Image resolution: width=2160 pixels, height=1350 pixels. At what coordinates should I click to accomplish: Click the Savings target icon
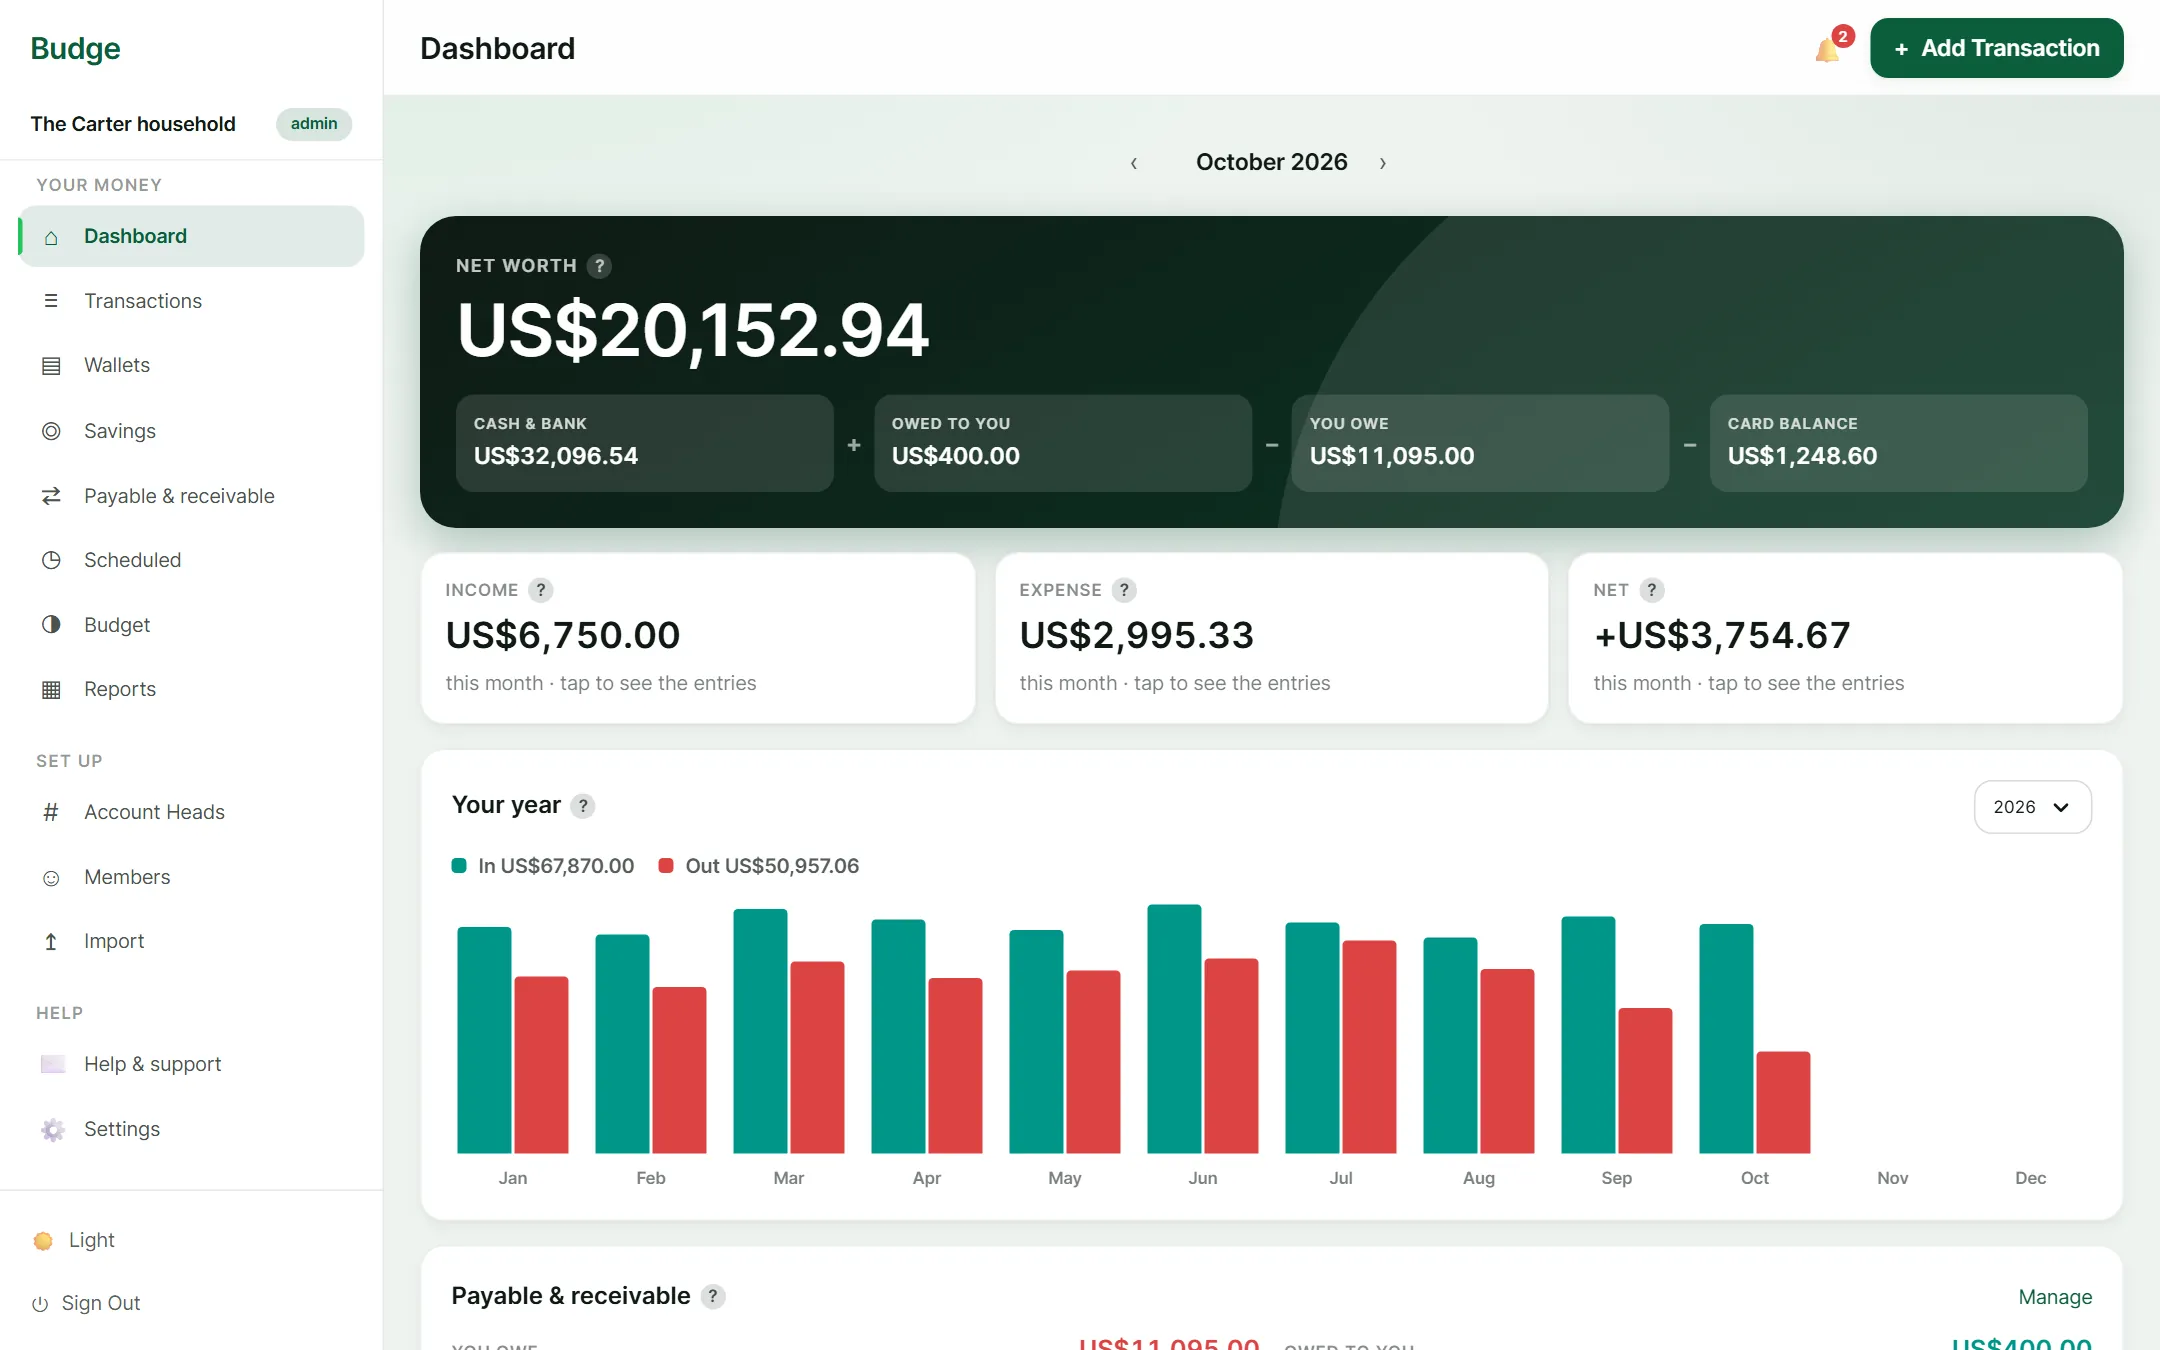51,431
